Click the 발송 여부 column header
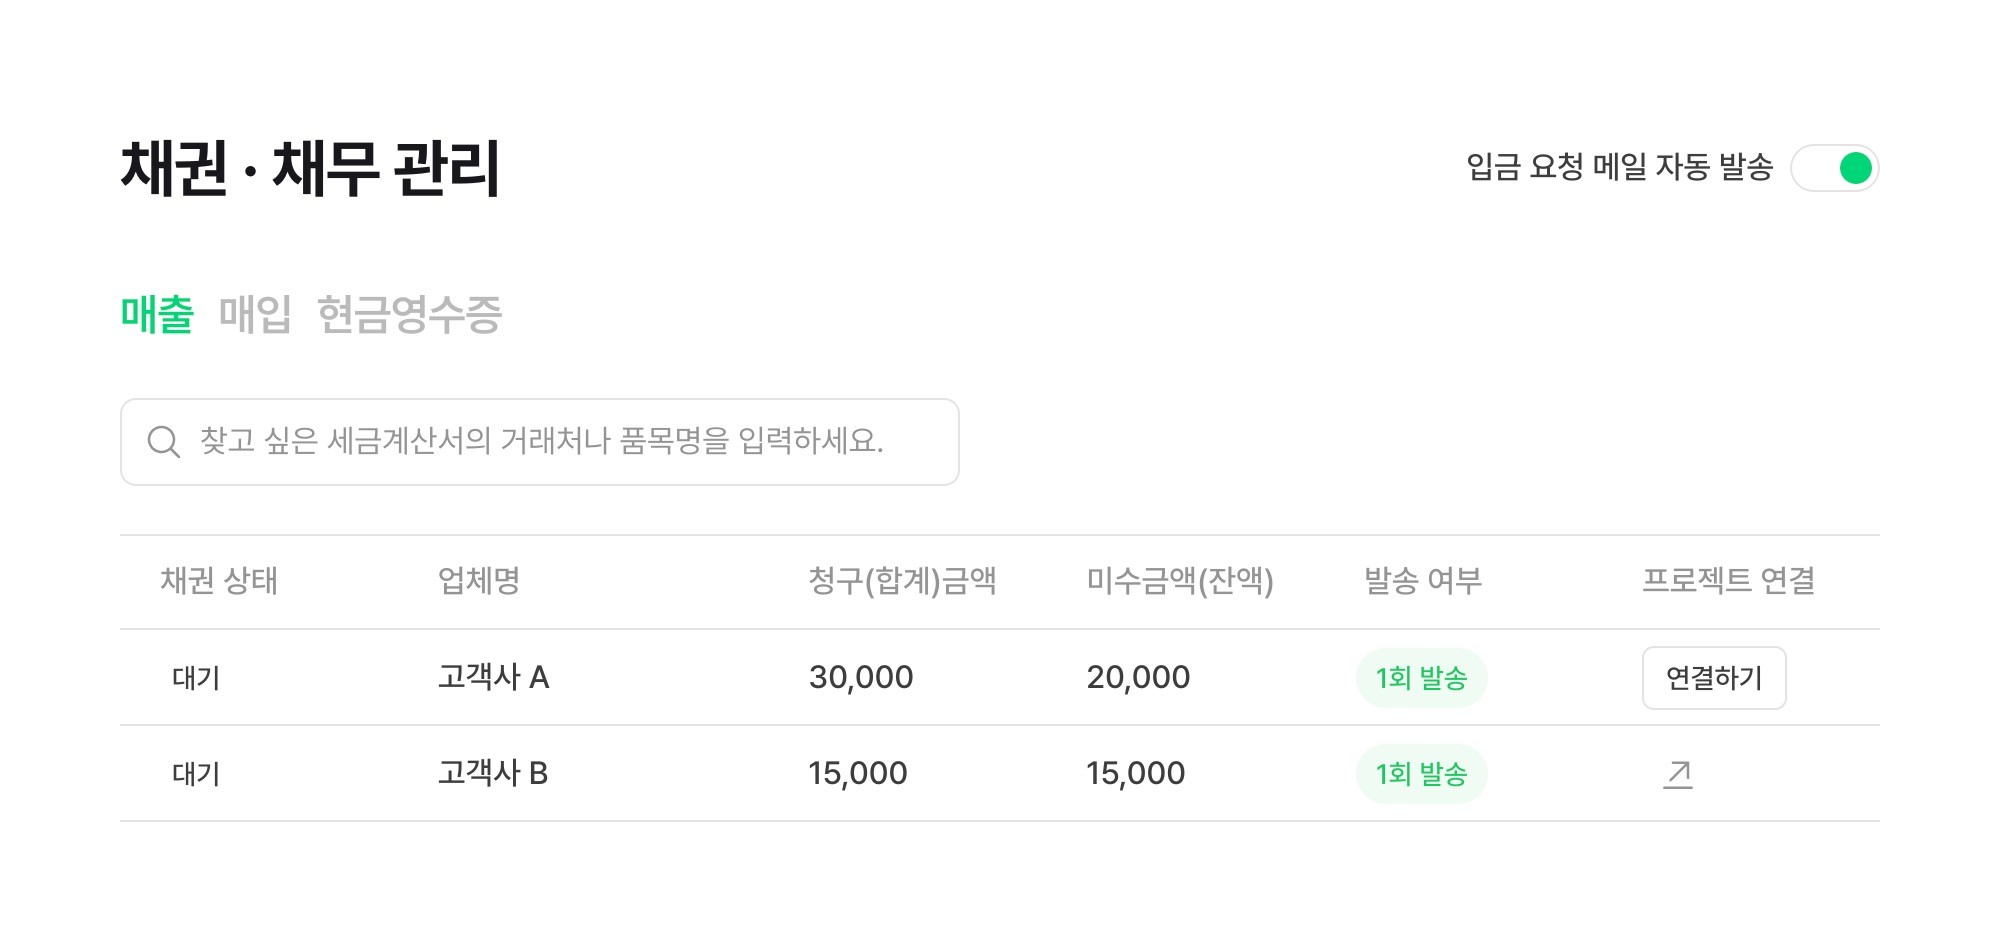The height and width of the screenshot is (942, 2000). 1422,581
